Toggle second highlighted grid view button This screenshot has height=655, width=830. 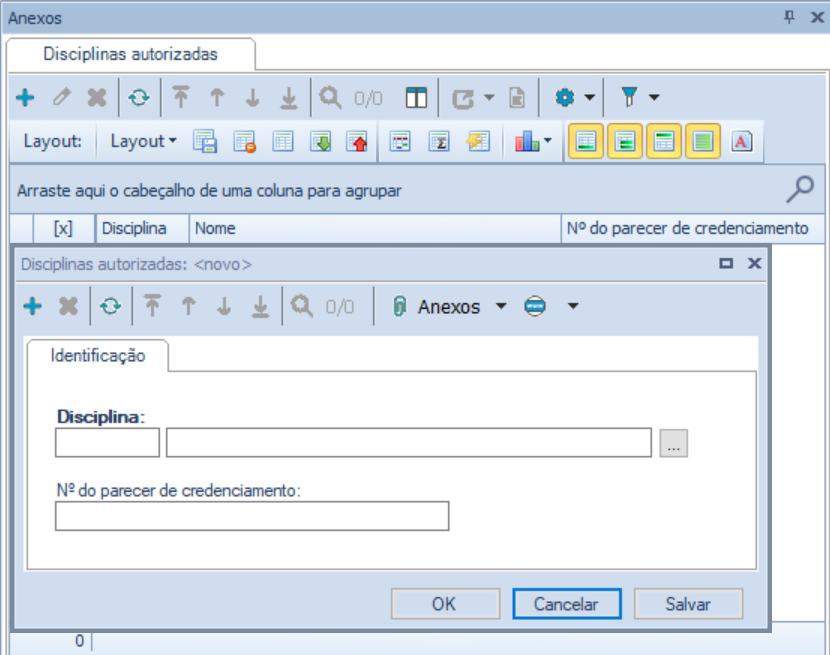pos(625,141)
